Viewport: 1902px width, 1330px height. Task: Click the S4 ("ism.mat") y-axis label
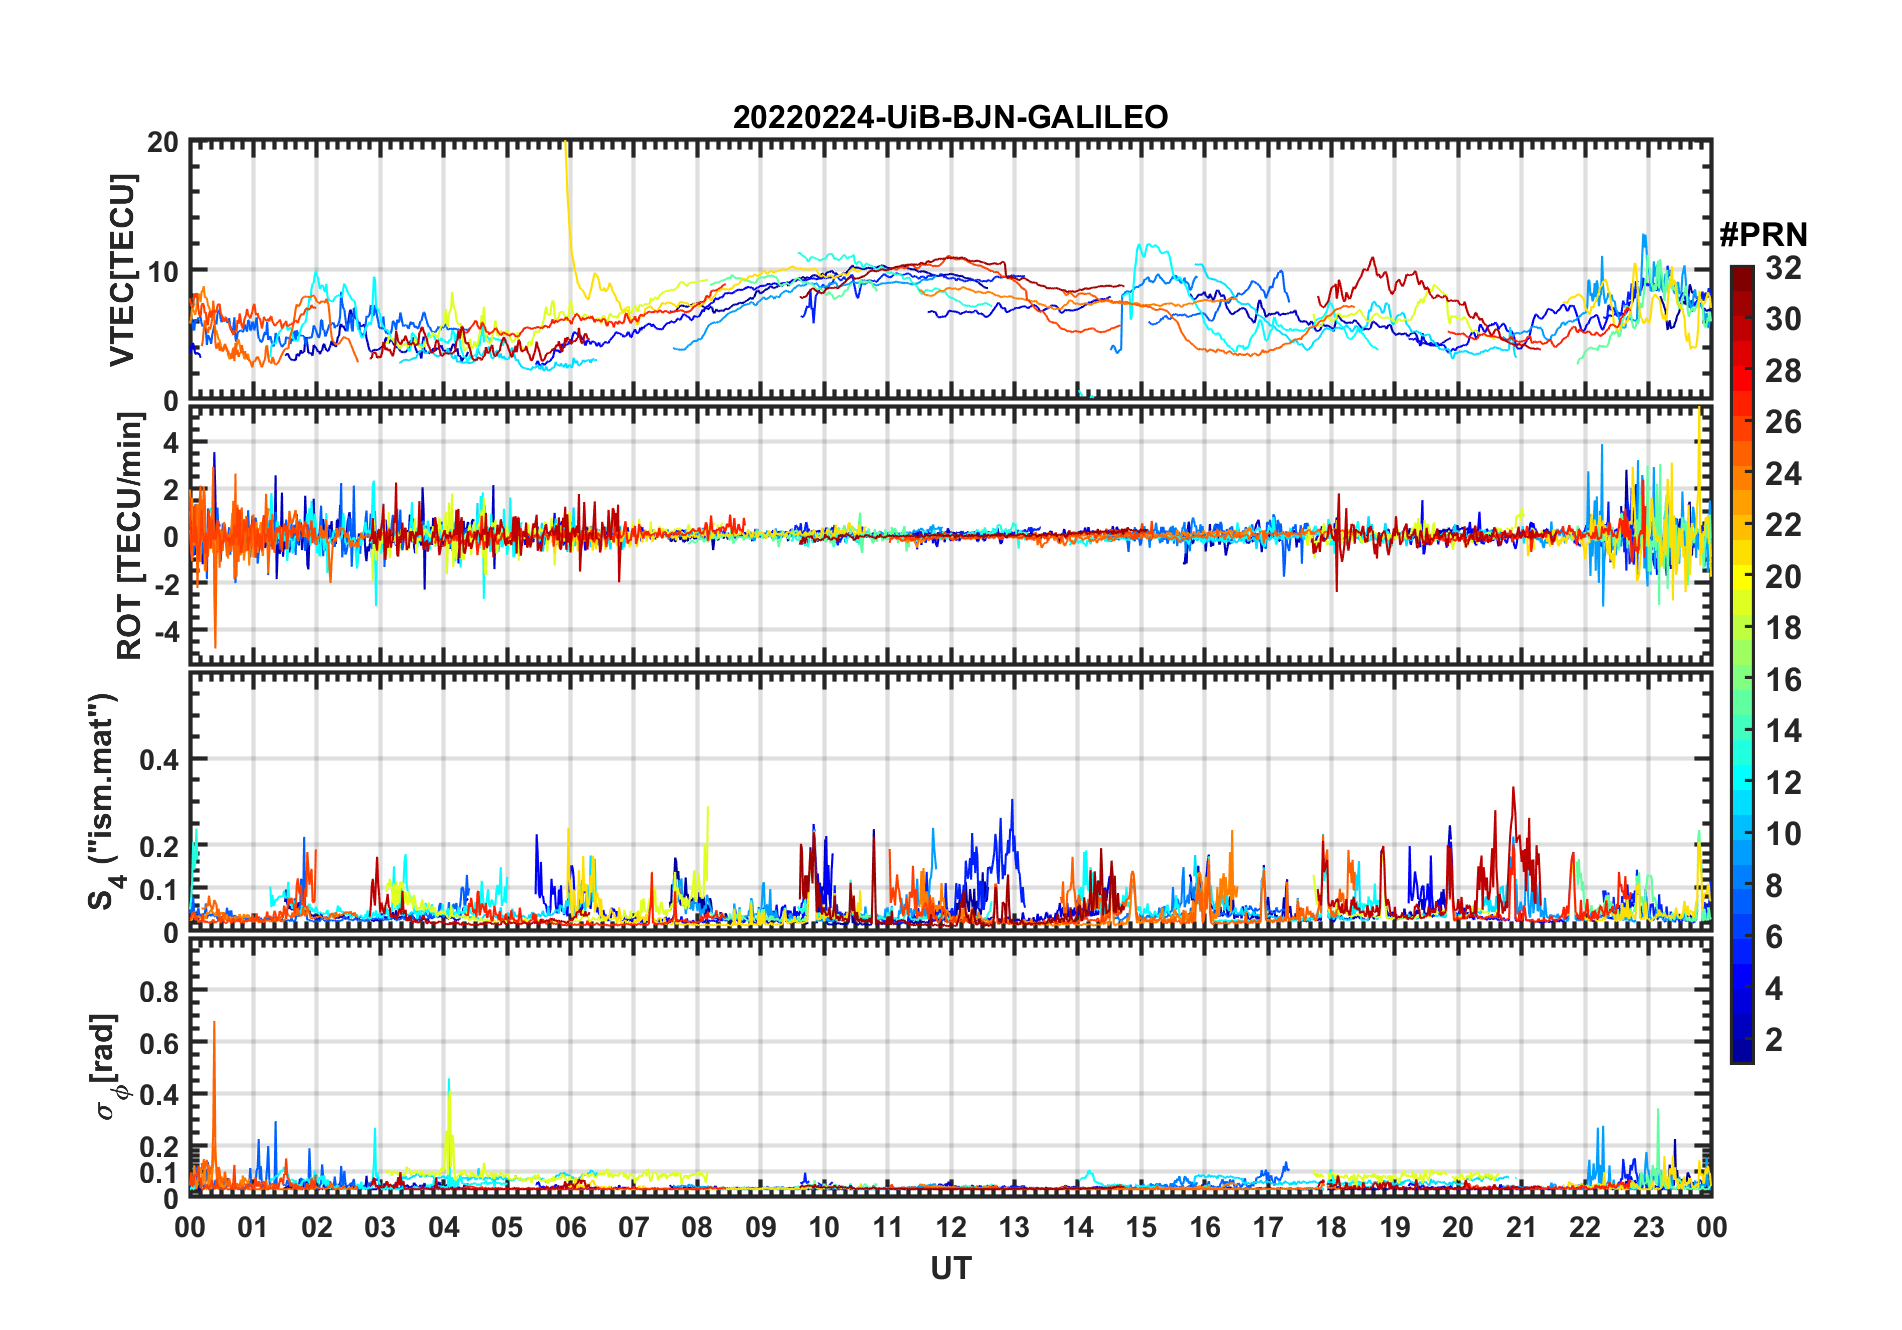click(x=105, y=802)
